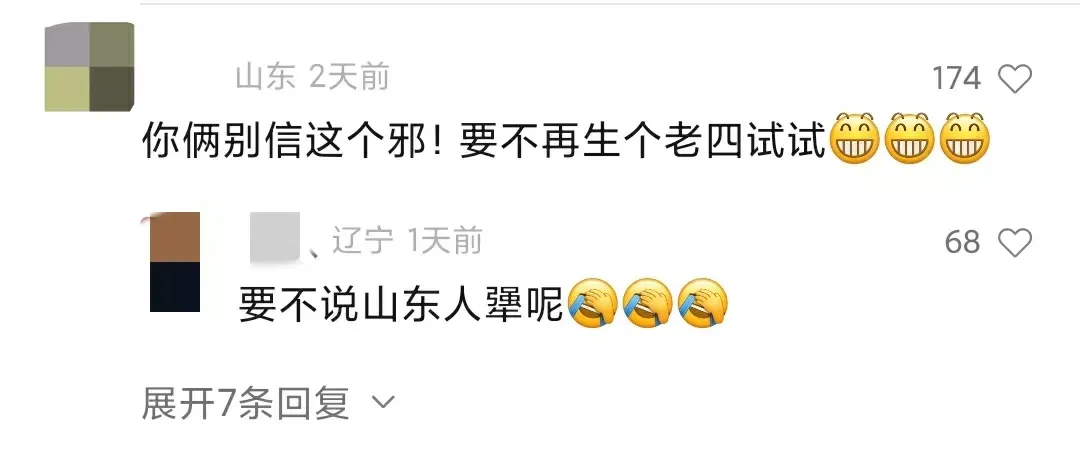1080x462 pixels.
Task: Tap the middle crying-laugh emoji in reply
Action: point(647,302)
